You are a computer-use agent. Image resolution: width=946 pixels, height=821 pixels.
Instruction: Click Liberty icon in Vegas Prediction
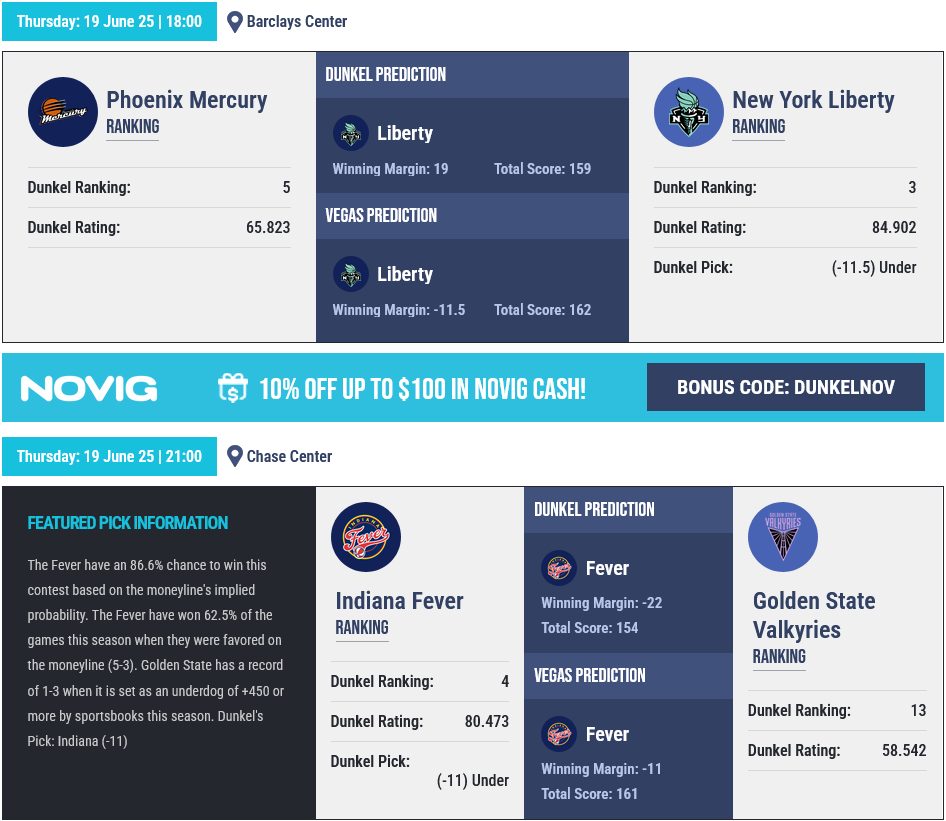click(x=351, y=274)
